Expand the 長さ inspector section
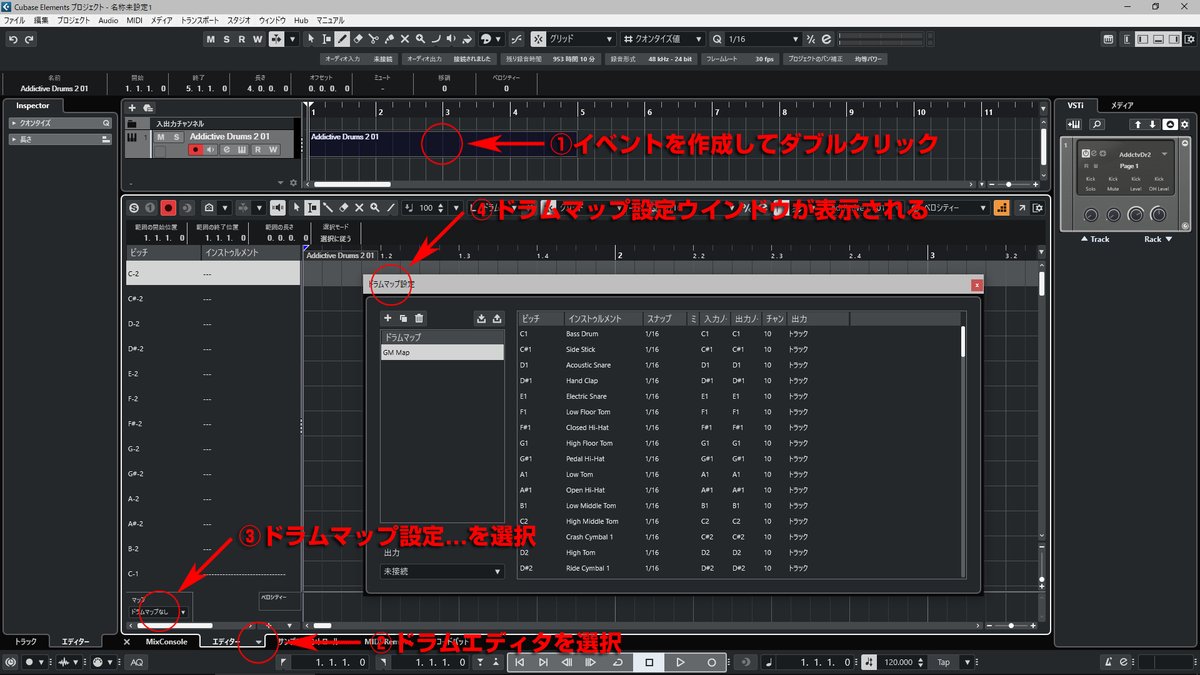The height and width of the screenshot is (675, 1200). [59, 139]
